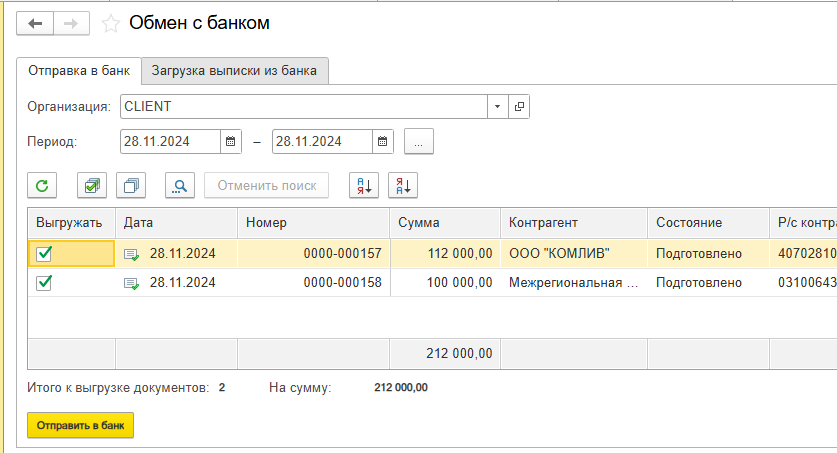Click the back navigation arrow
The height and width of the screenshot is (453, 837).
[x=35, y=23]
